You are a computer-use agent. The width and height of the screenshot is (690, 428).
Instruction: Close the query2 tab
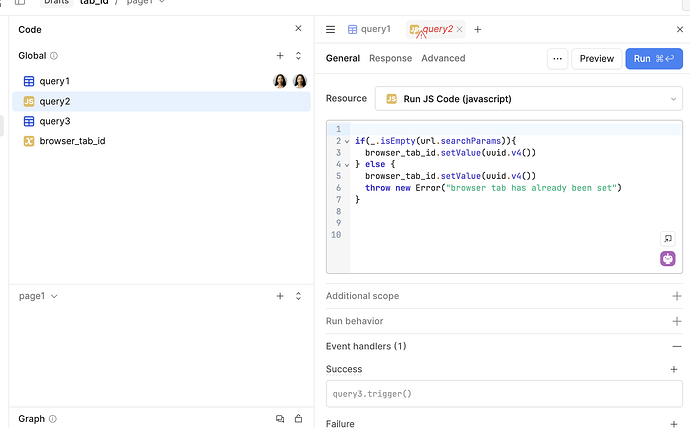[x=459, y=29]
